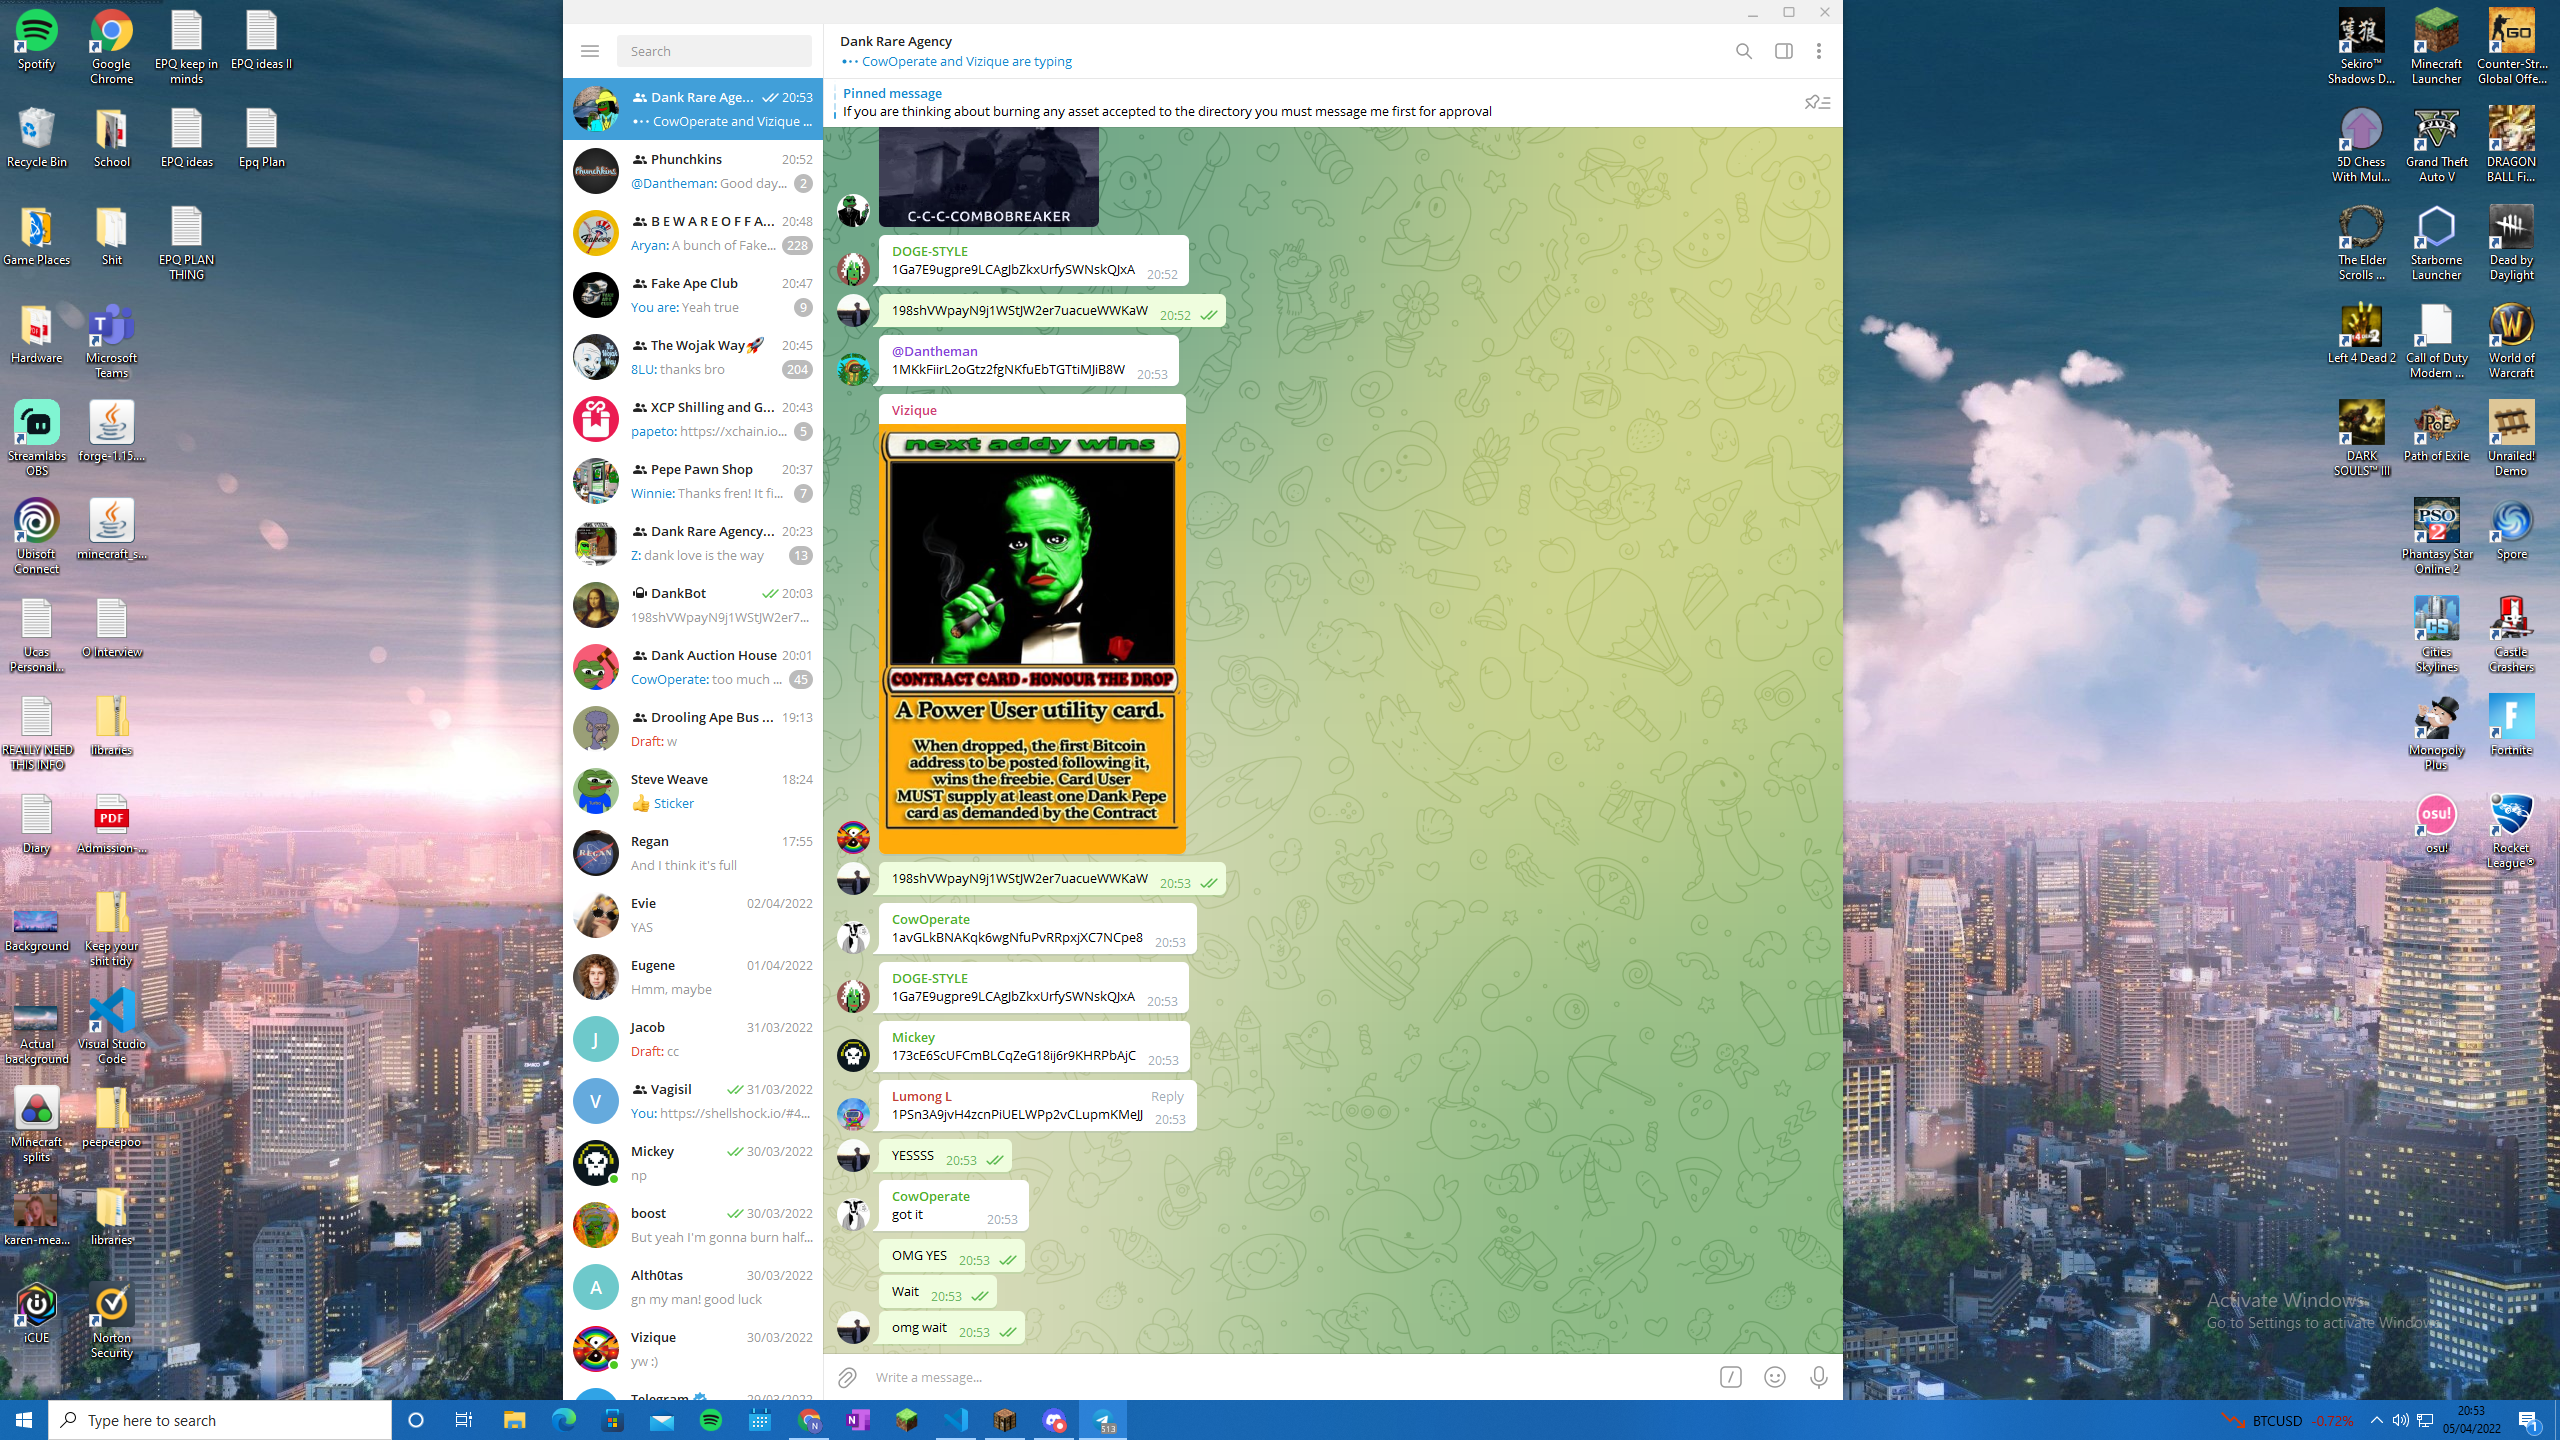Attach a file using the paperclip
Screen dimensions: 2560x1440
point(847,1378)
